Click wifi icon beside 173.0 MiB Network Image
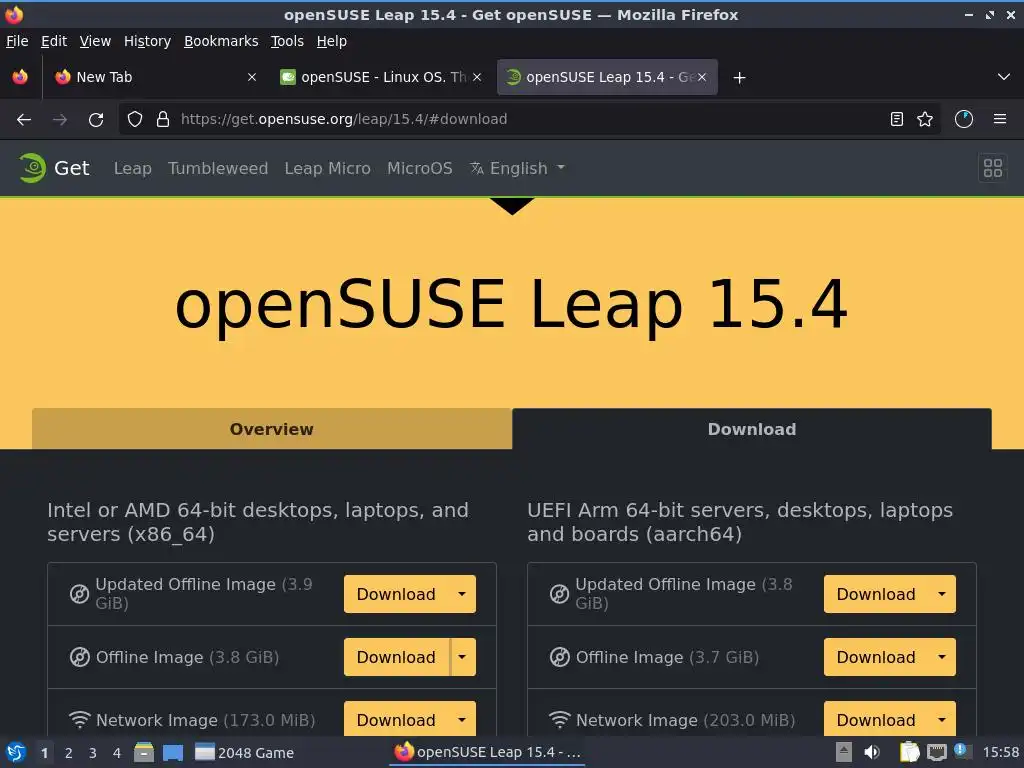Image resolution: width=1024 pixels, height=768 pixels. 80,720
